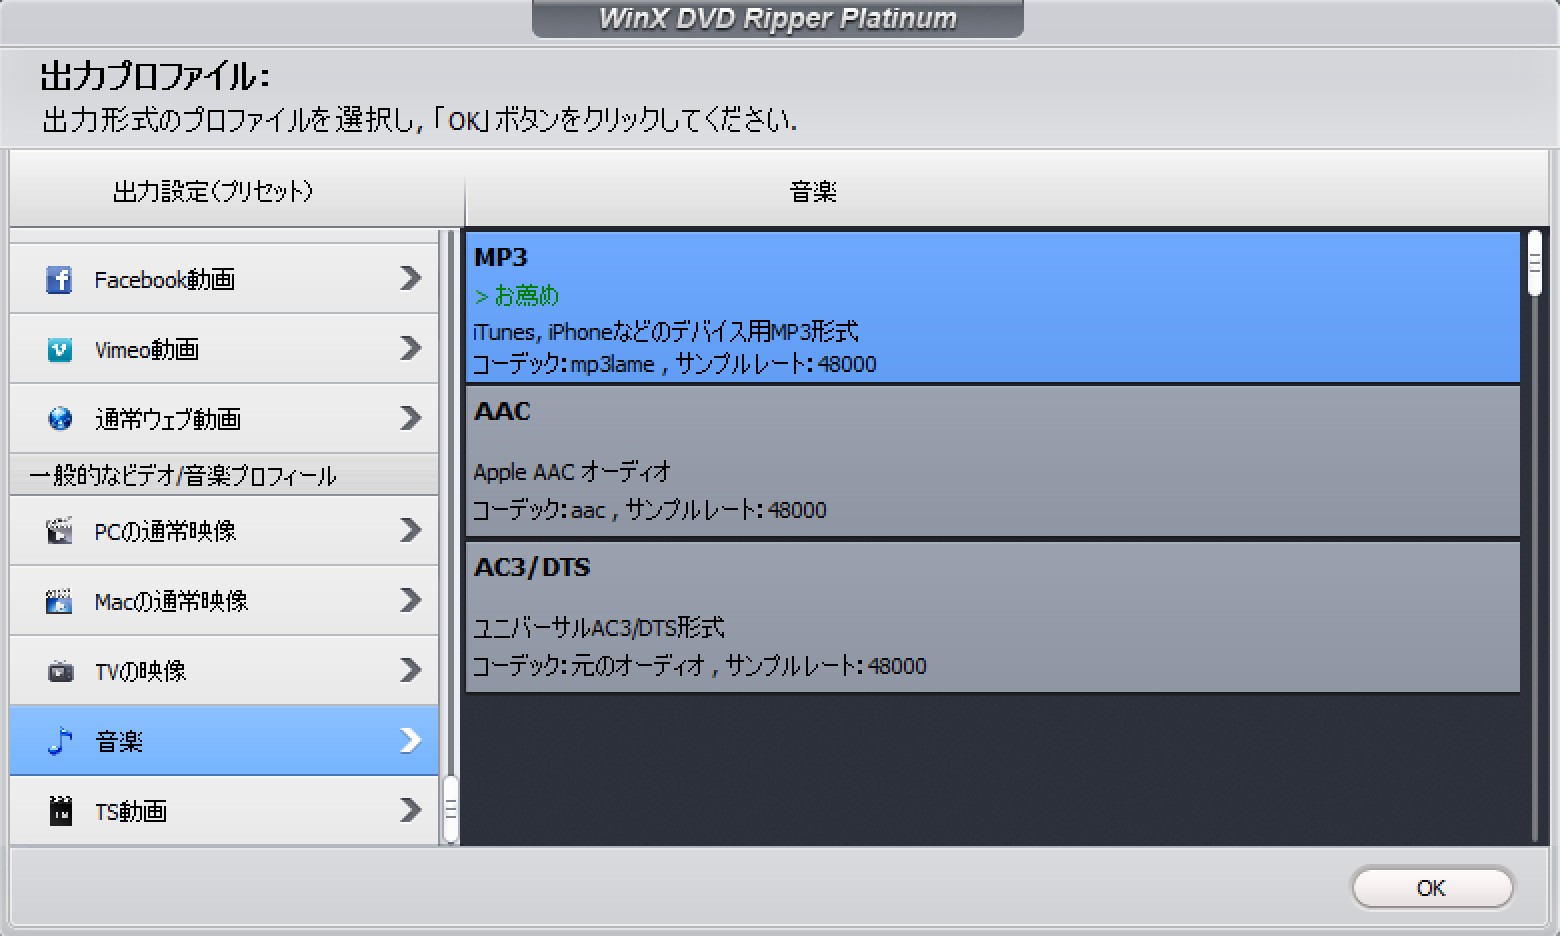Click the 音楽 row chevron
The image size is (1560, 936).
pyautogui.click(x=410, y=740)
